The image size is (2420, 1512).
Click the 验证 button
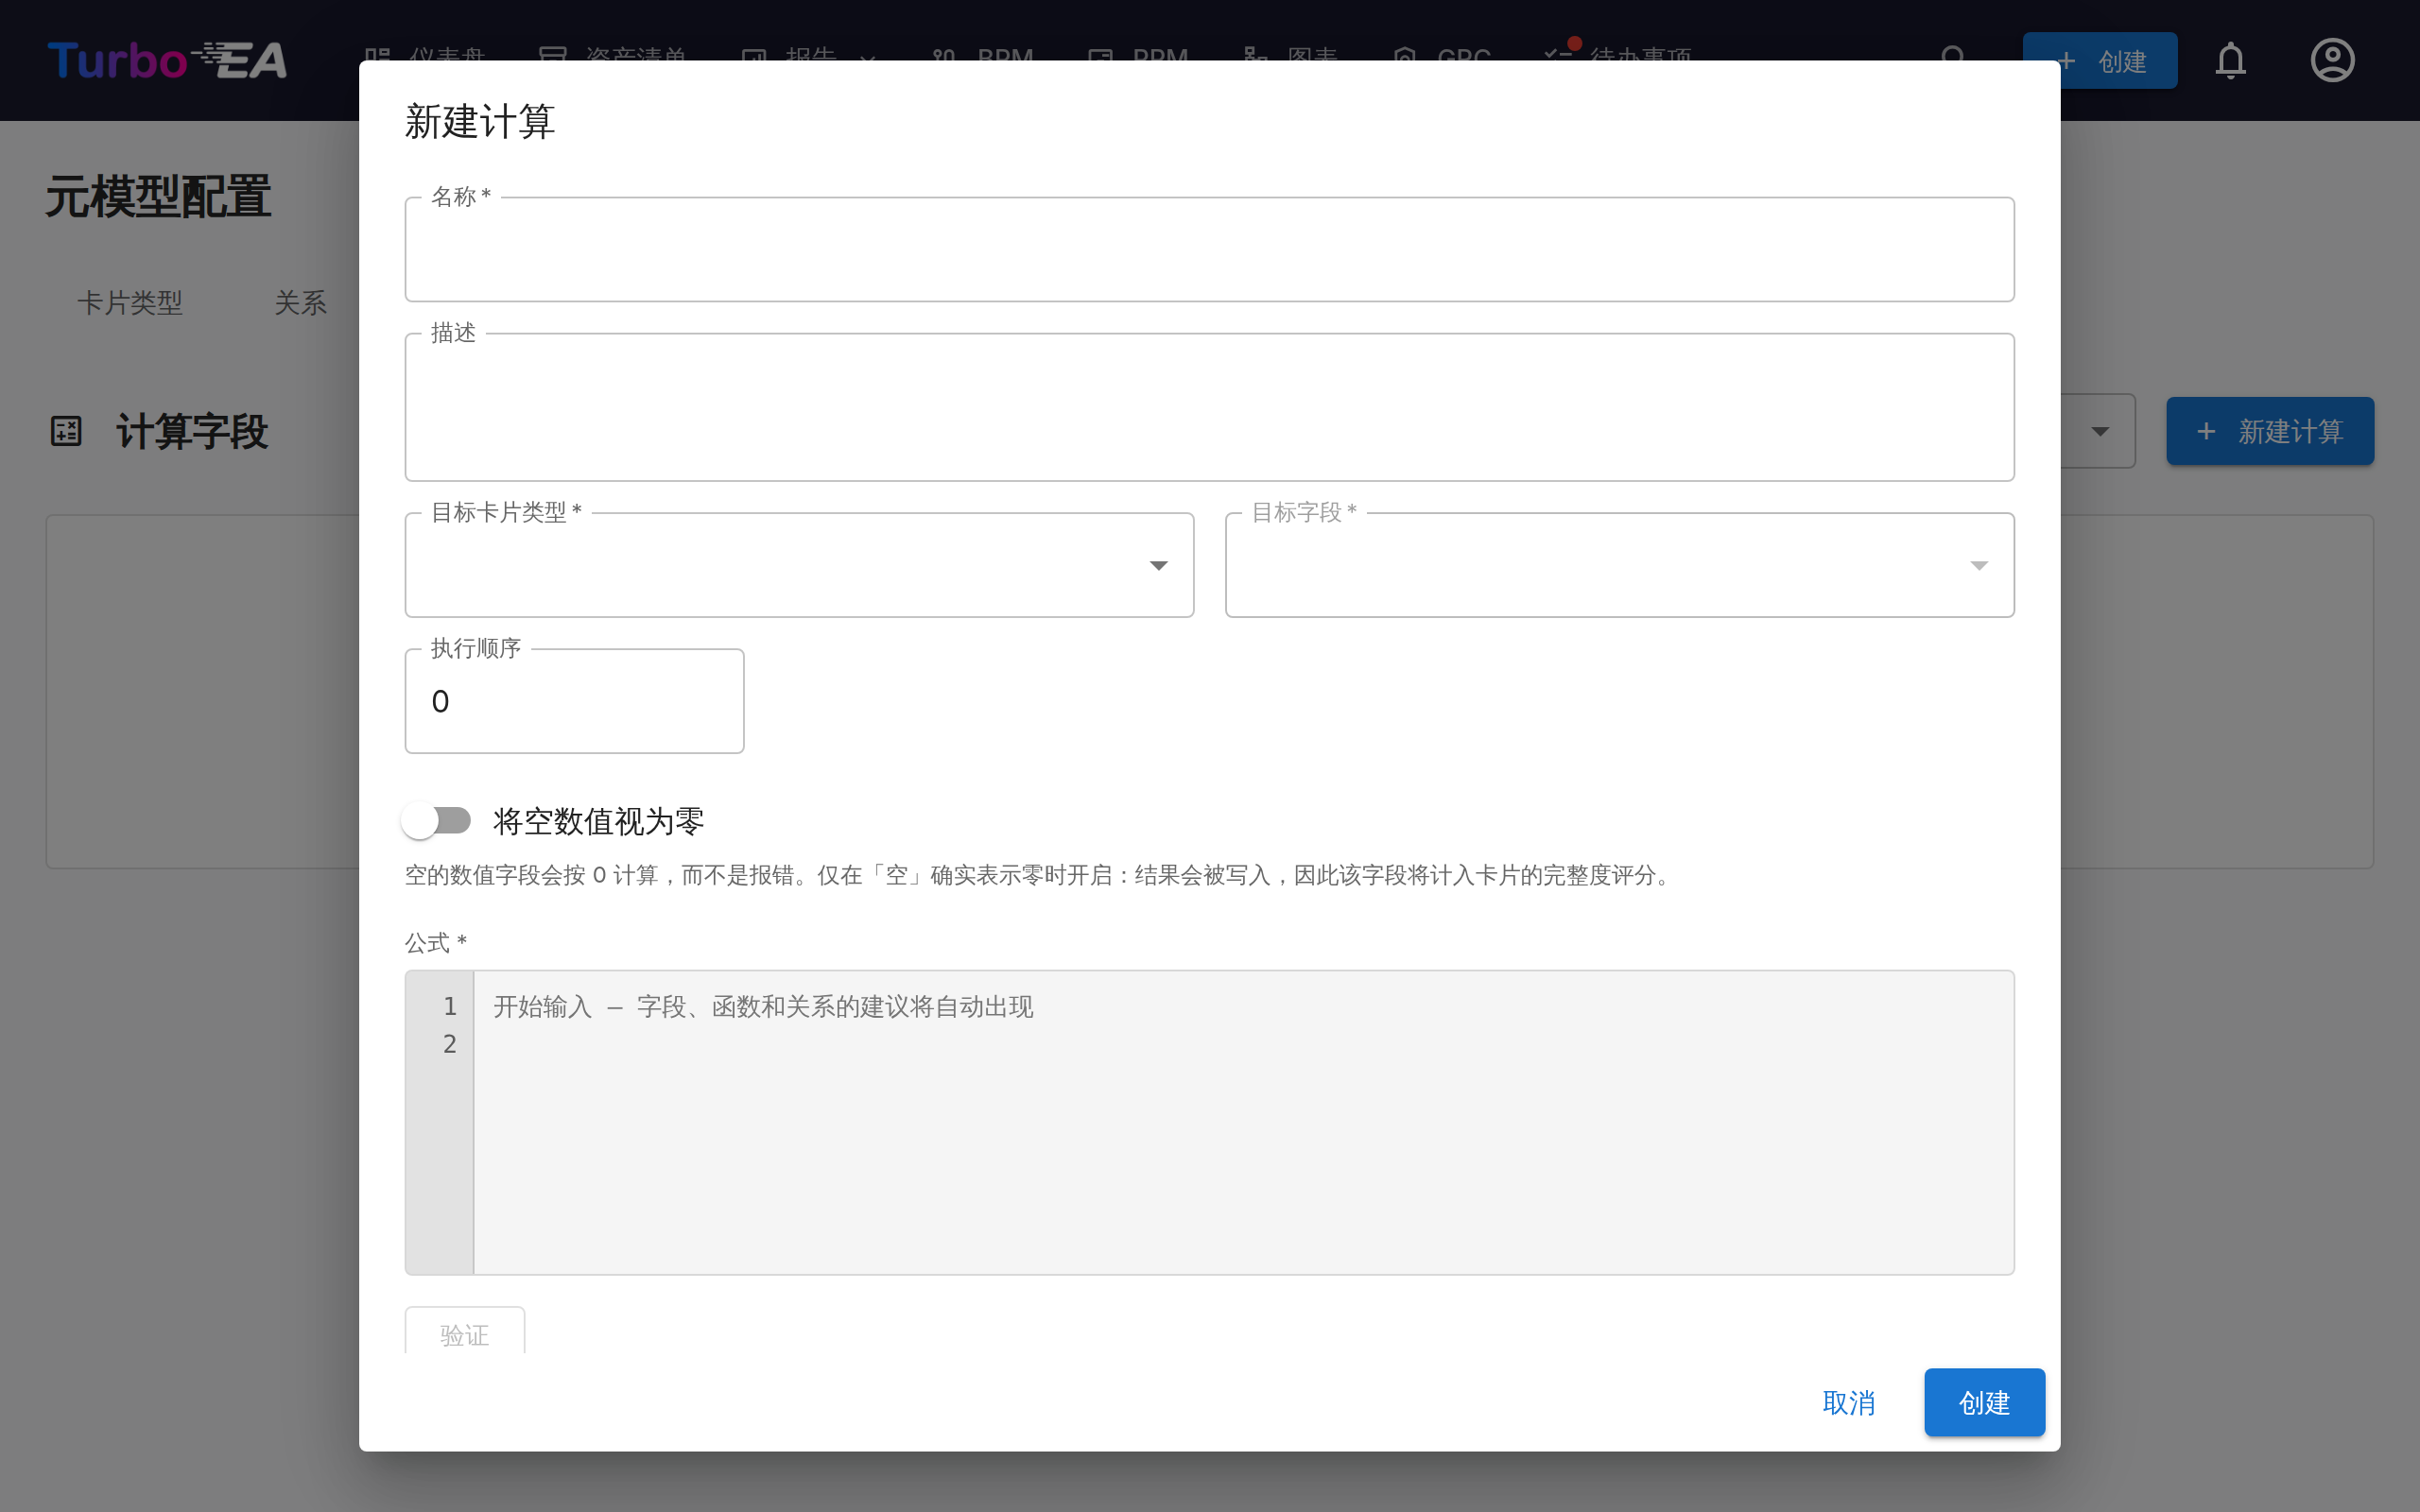tap(464, 1332)
